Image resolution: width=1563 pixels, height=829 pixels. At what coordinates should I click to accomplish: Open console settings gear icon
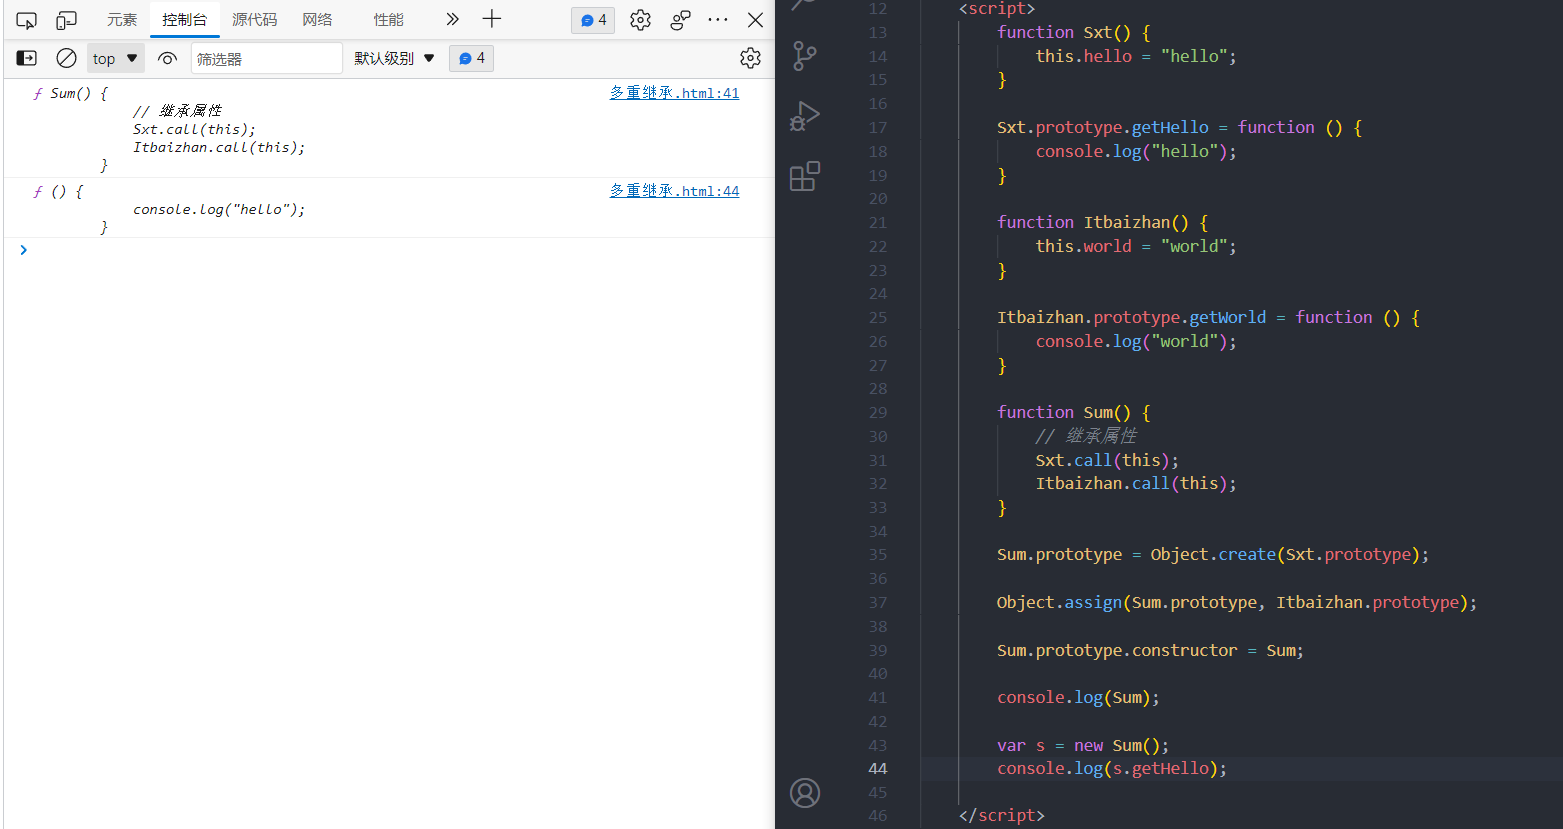click(751, 58)
